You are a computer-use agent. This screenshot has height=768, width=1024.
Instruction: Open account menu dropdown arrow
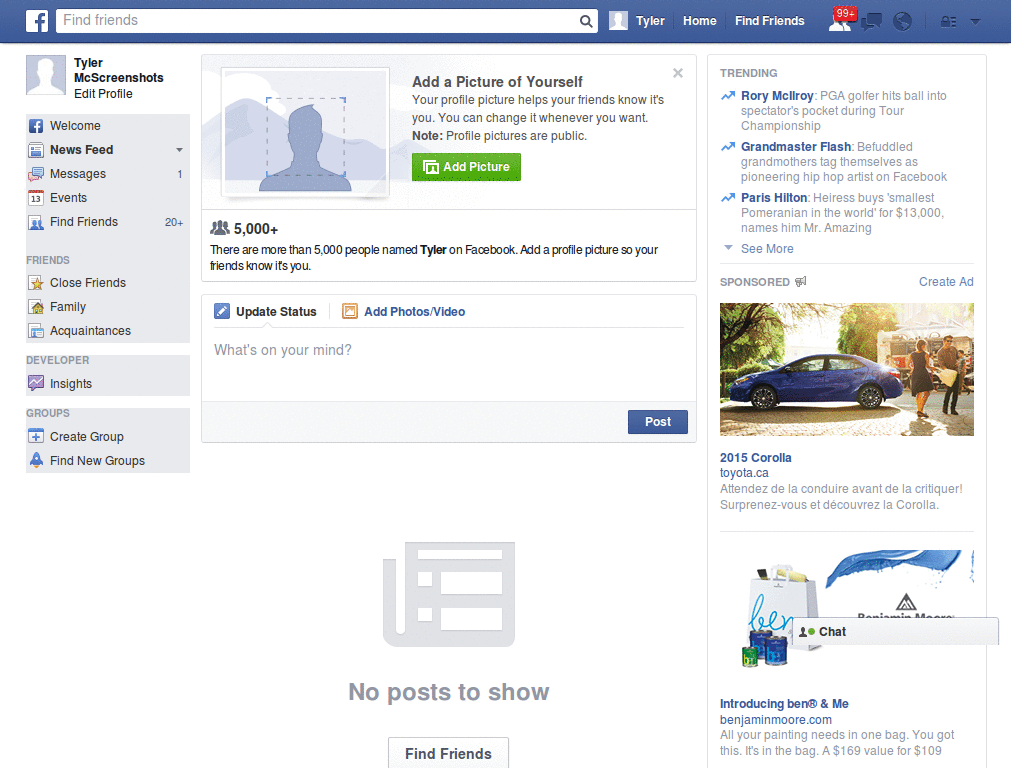[x=975, y=22]
